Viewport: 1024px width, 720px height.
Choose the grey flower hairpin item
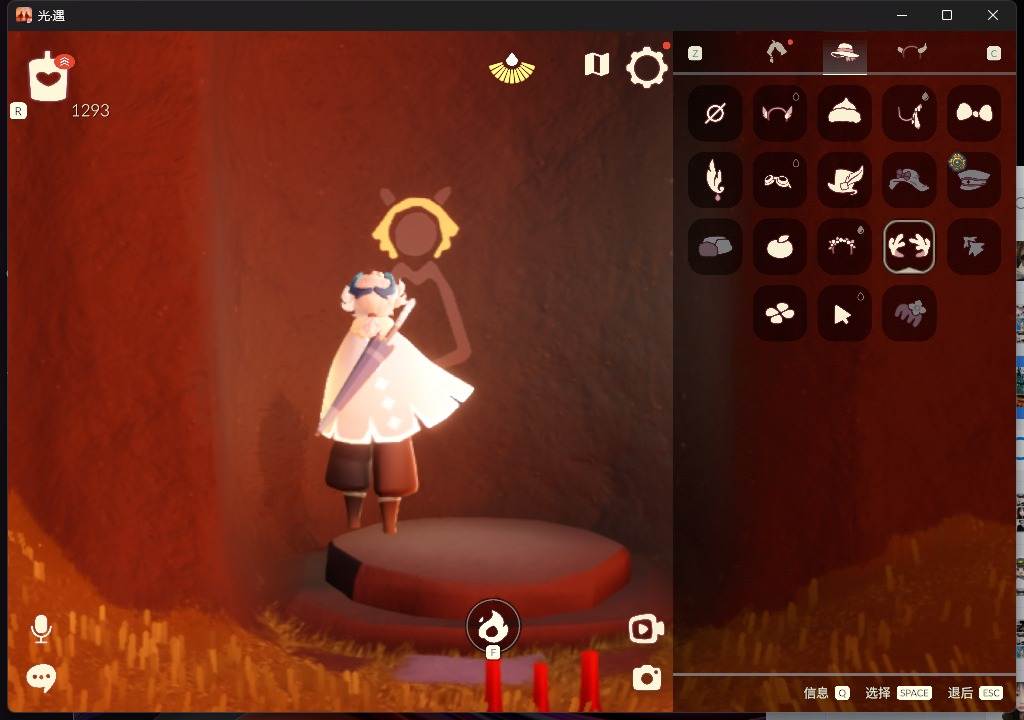pyautogui.click(x=908, y=314)
